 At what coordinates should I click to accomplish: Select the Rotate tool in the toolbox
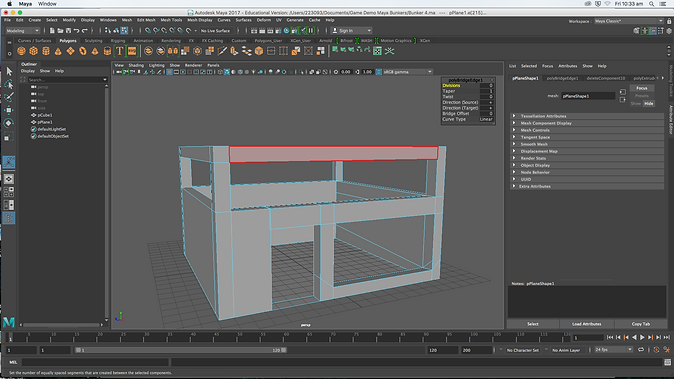[9, 123]
